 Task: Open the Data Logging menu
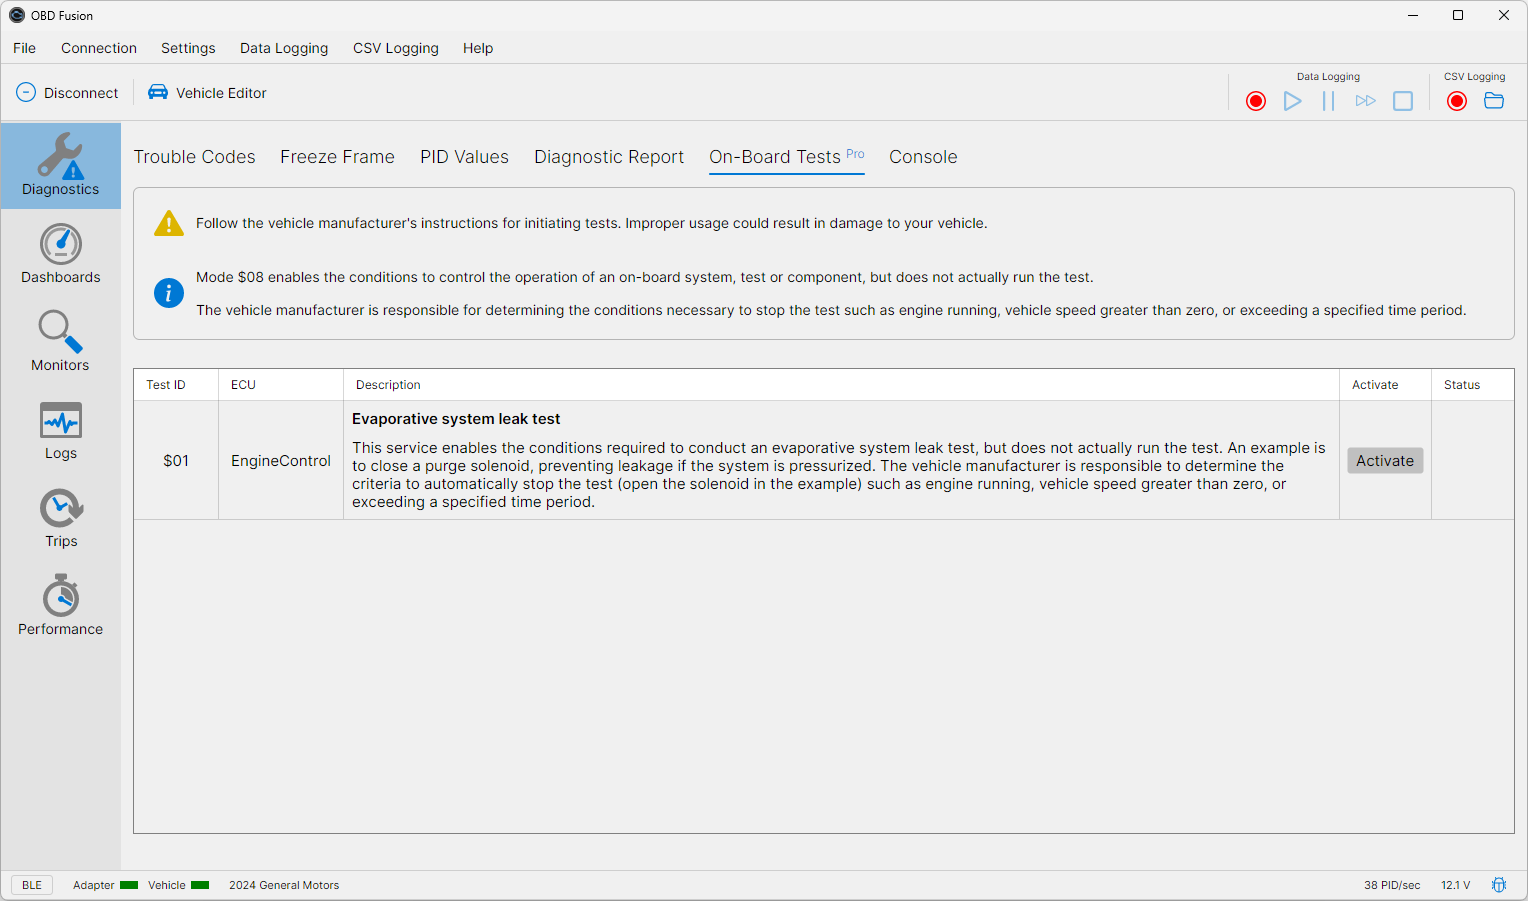coord(284,48)
